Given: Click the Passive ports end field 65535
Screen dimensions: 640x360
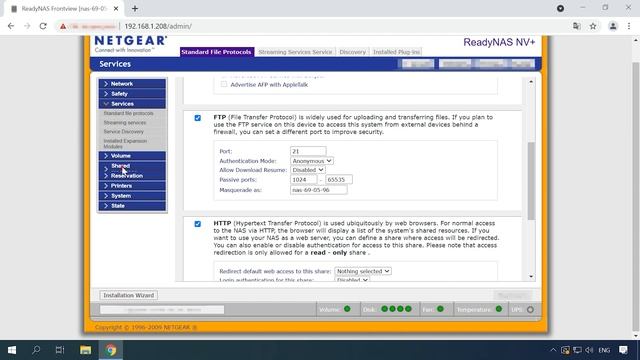Looking at the screenshot, I should (339, 180).
